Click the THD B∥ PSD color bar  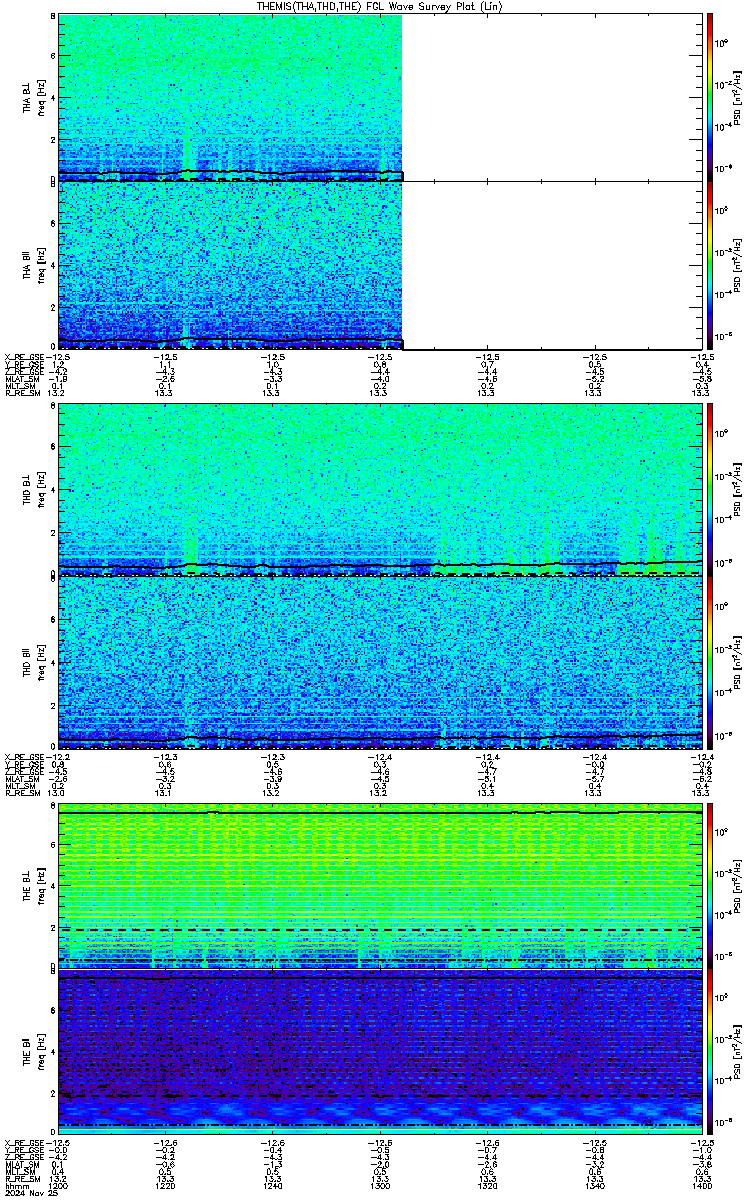click(x=710, y=662)
